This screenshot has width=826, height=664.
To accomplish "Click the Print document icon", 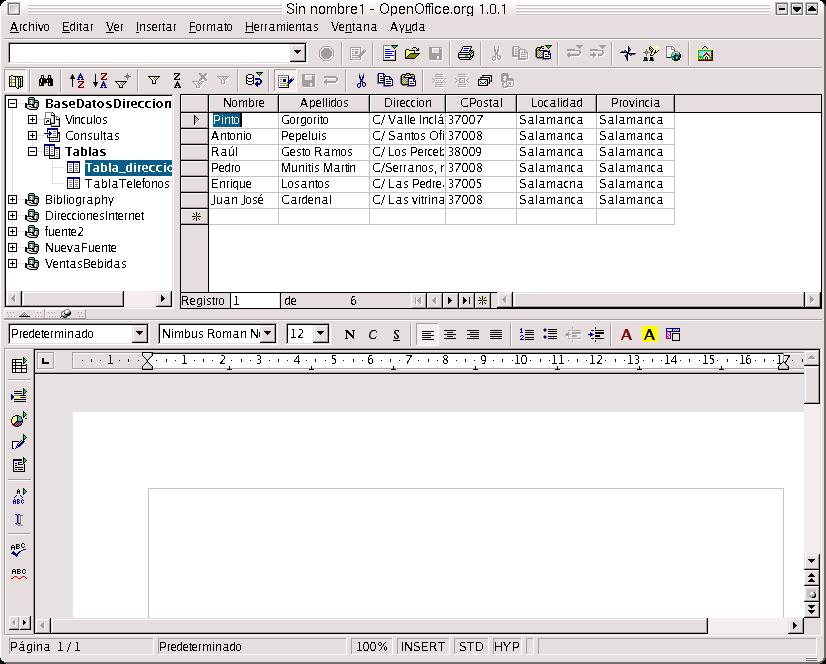I will click(465, 54).
